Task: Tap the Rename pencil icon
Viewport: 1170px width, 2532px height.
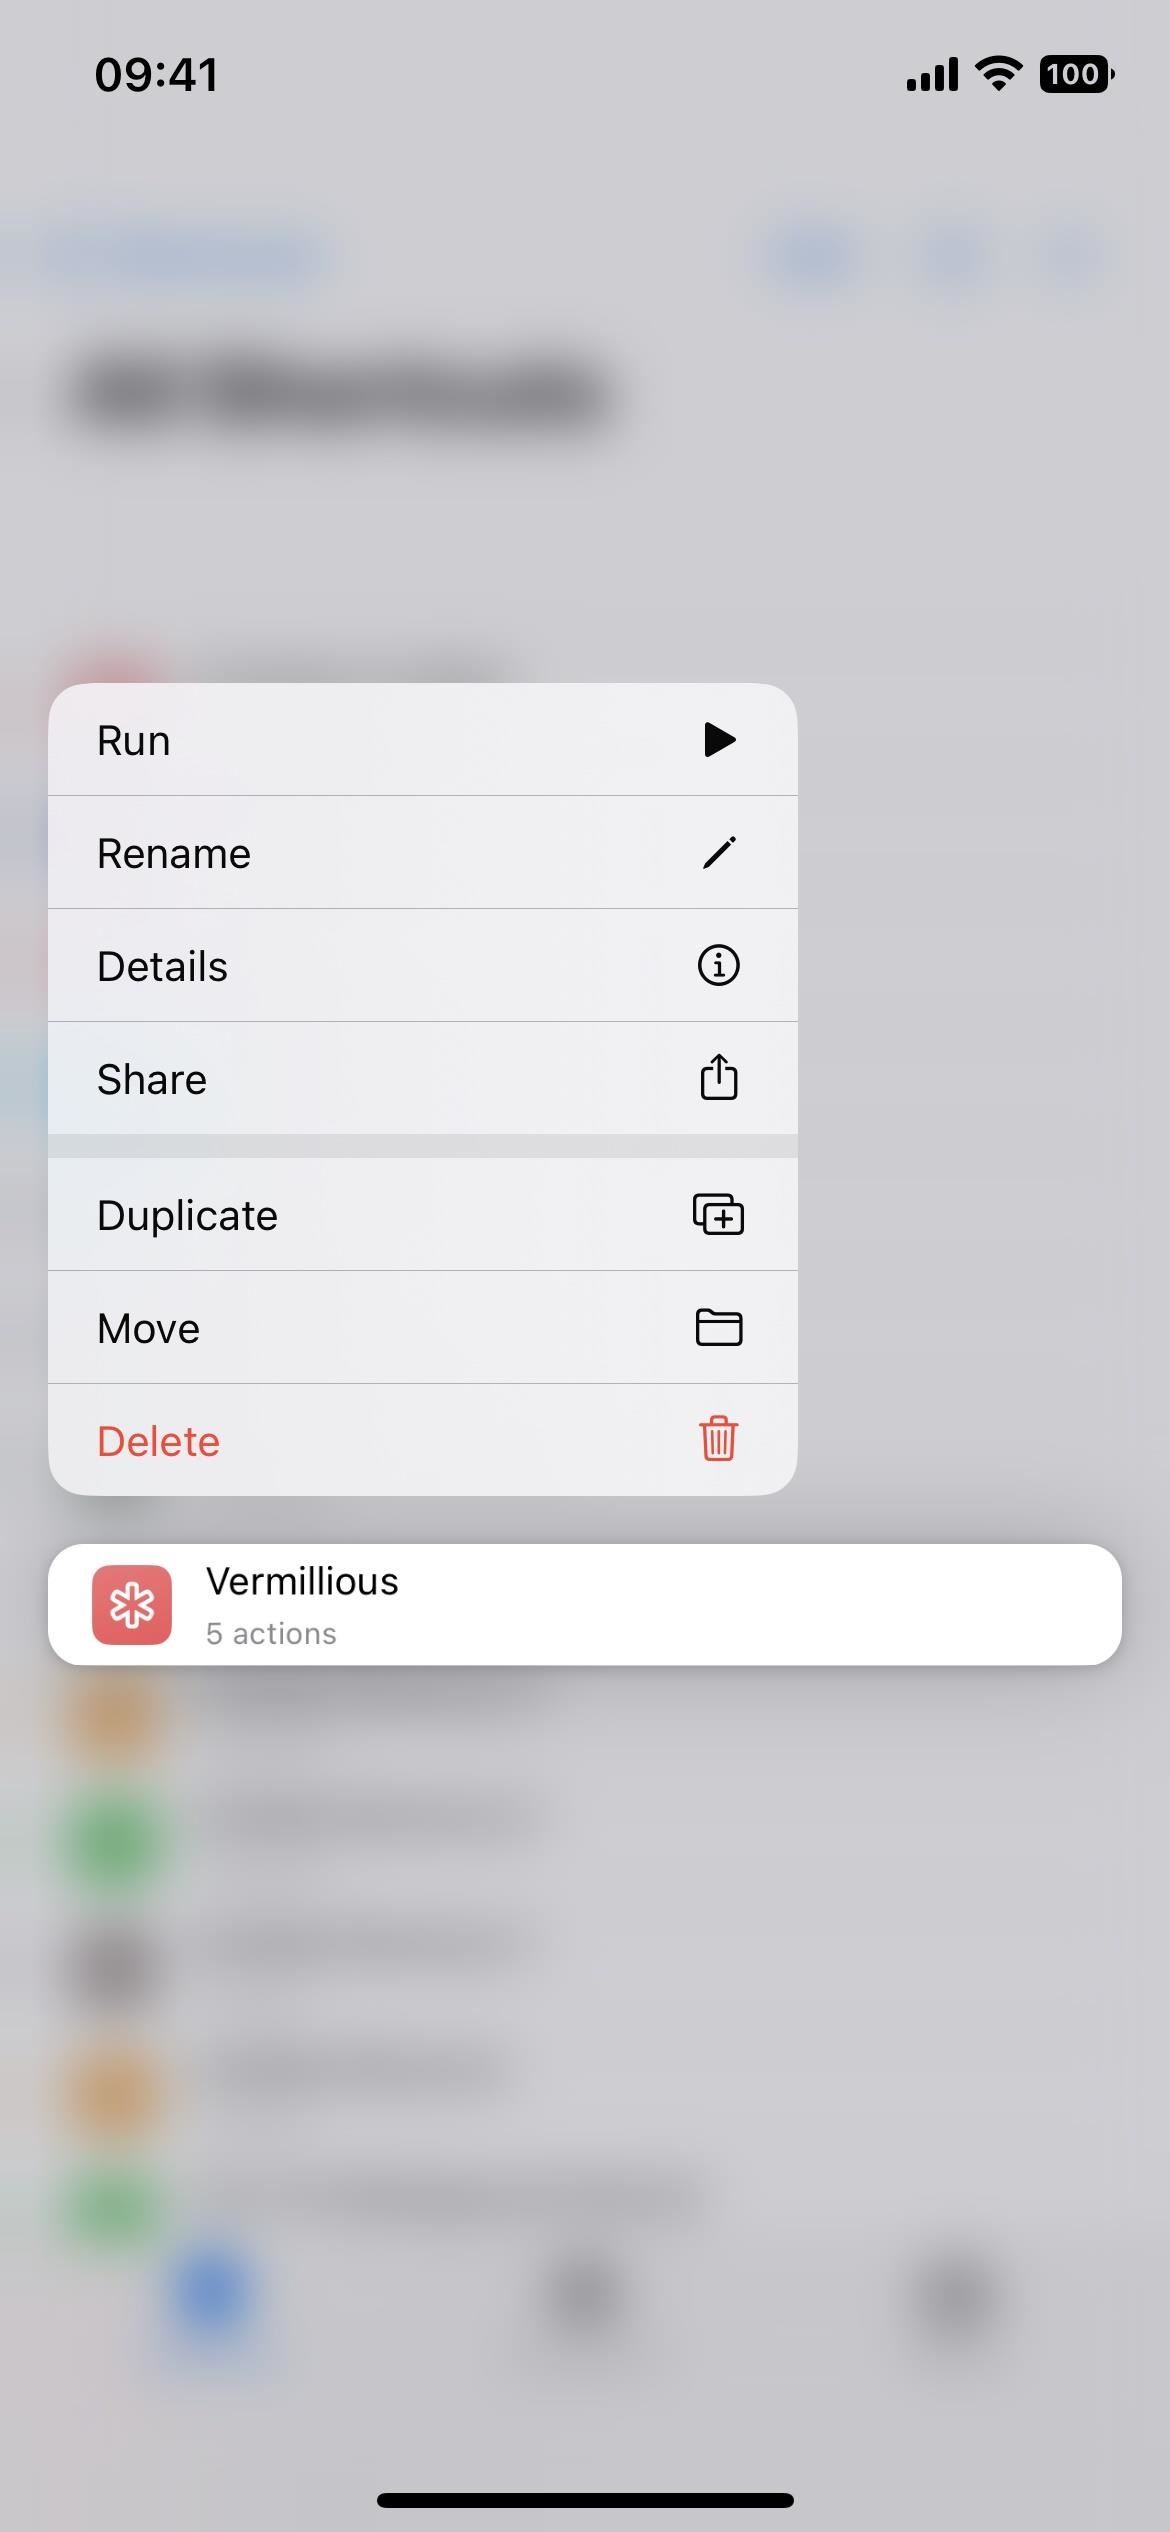Action: pyautogui.click(x=719, y=853)
